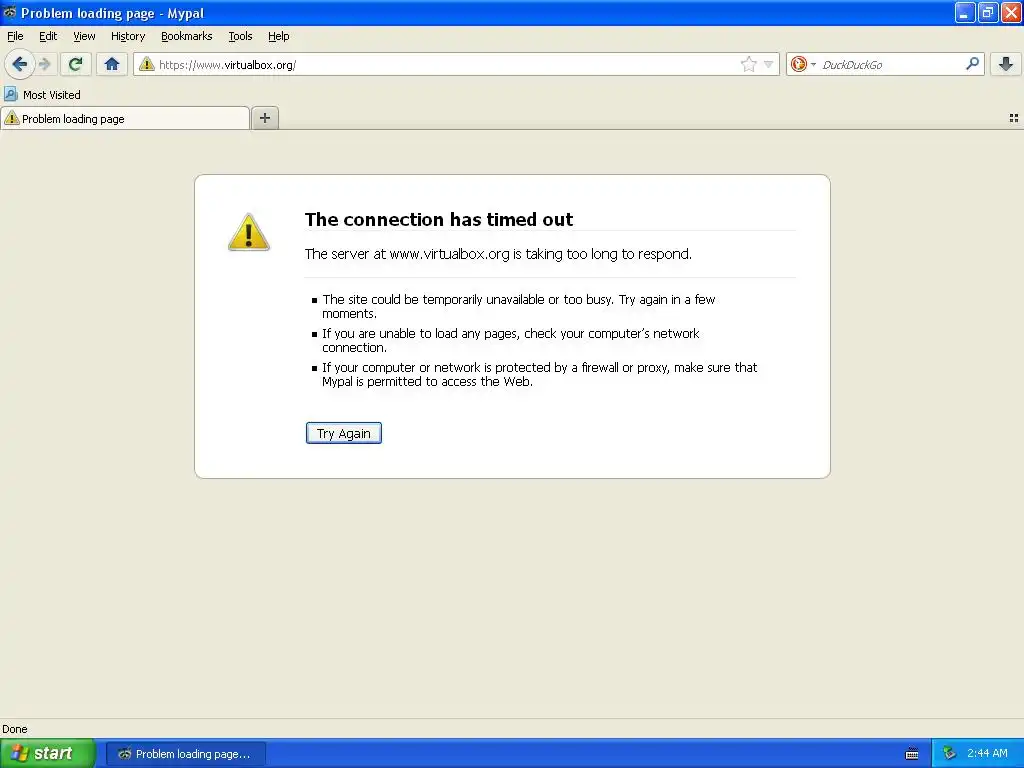Viewport: 1024px width, 768px height.
Task: Open a new tab with plus button
Action: click(264, 118)
